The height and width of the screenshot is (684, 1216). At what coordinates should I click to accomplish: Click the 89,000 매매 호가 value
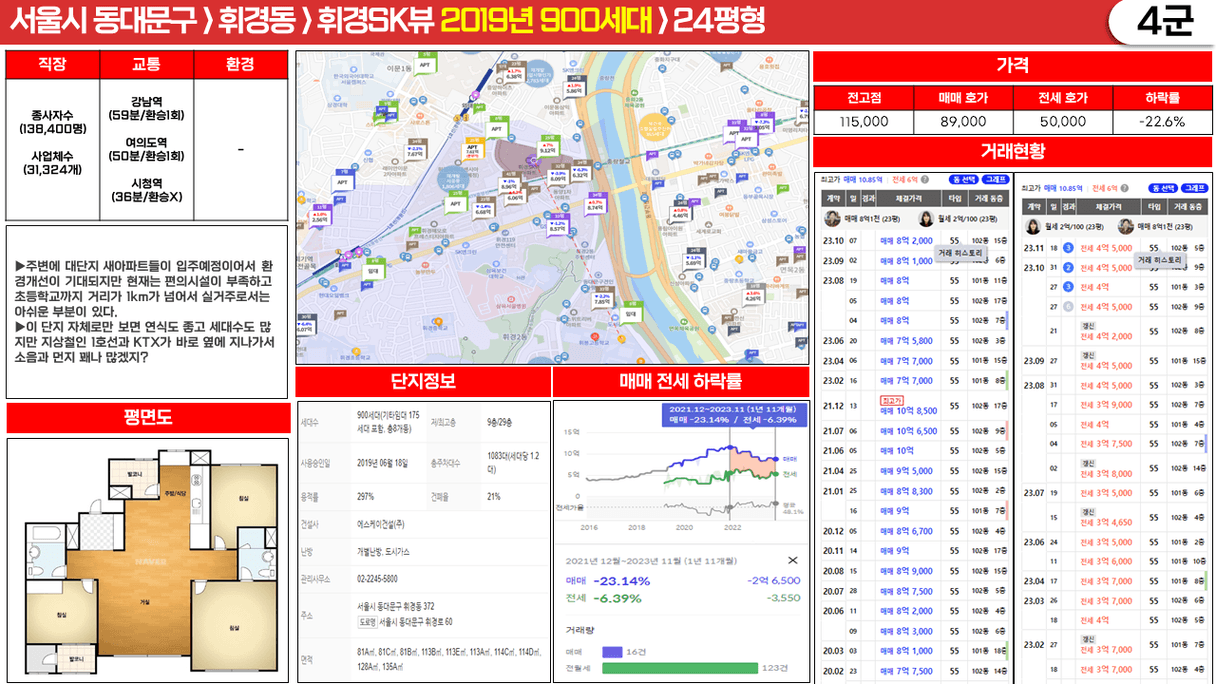963,121
